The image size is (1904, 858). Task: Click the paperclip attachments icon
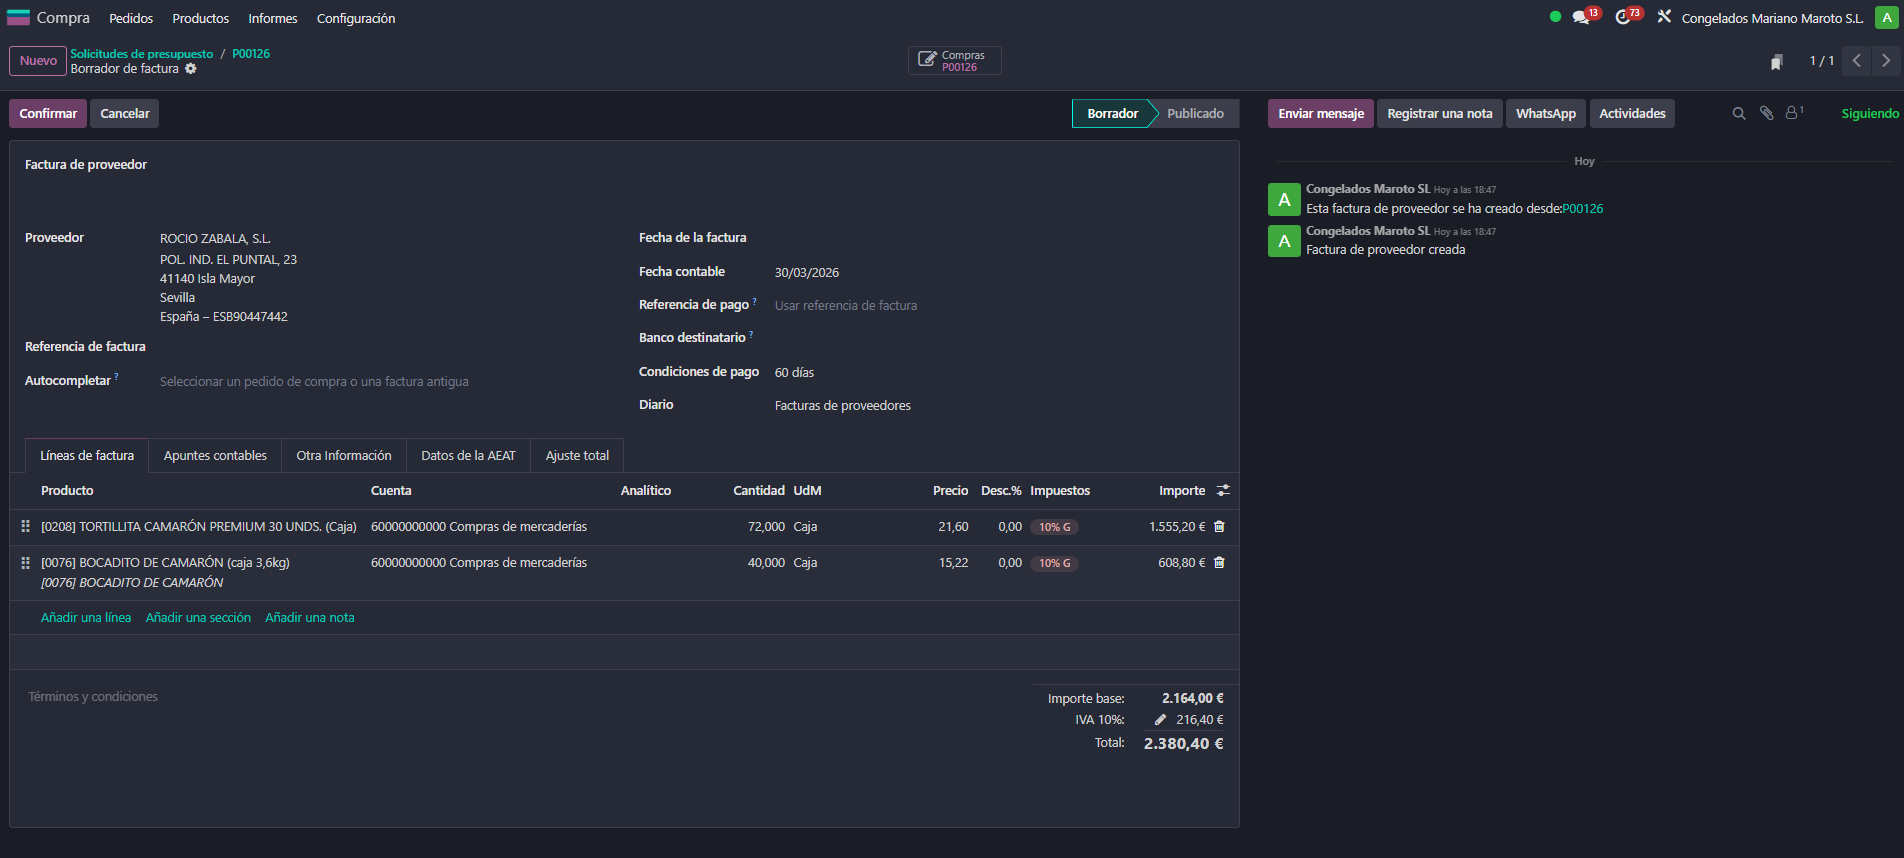click(1767, 114)
